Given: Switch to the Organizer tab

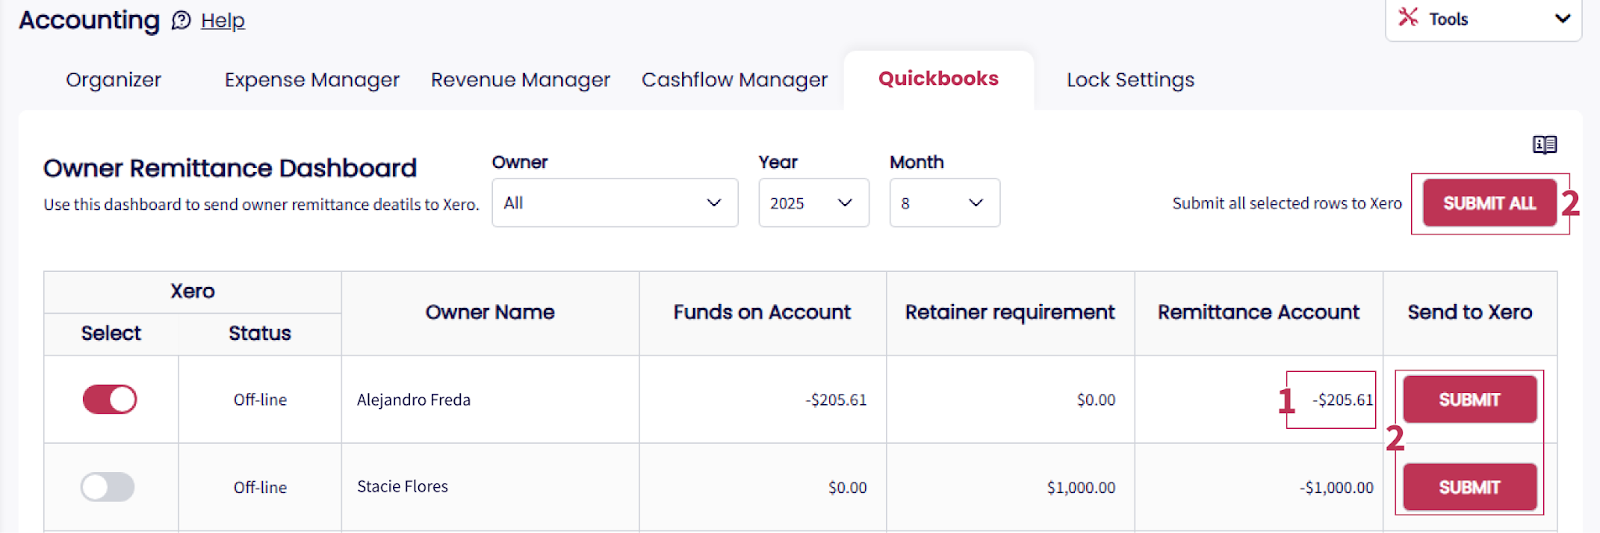Looking at the screenshot, I should pos(113,80).
